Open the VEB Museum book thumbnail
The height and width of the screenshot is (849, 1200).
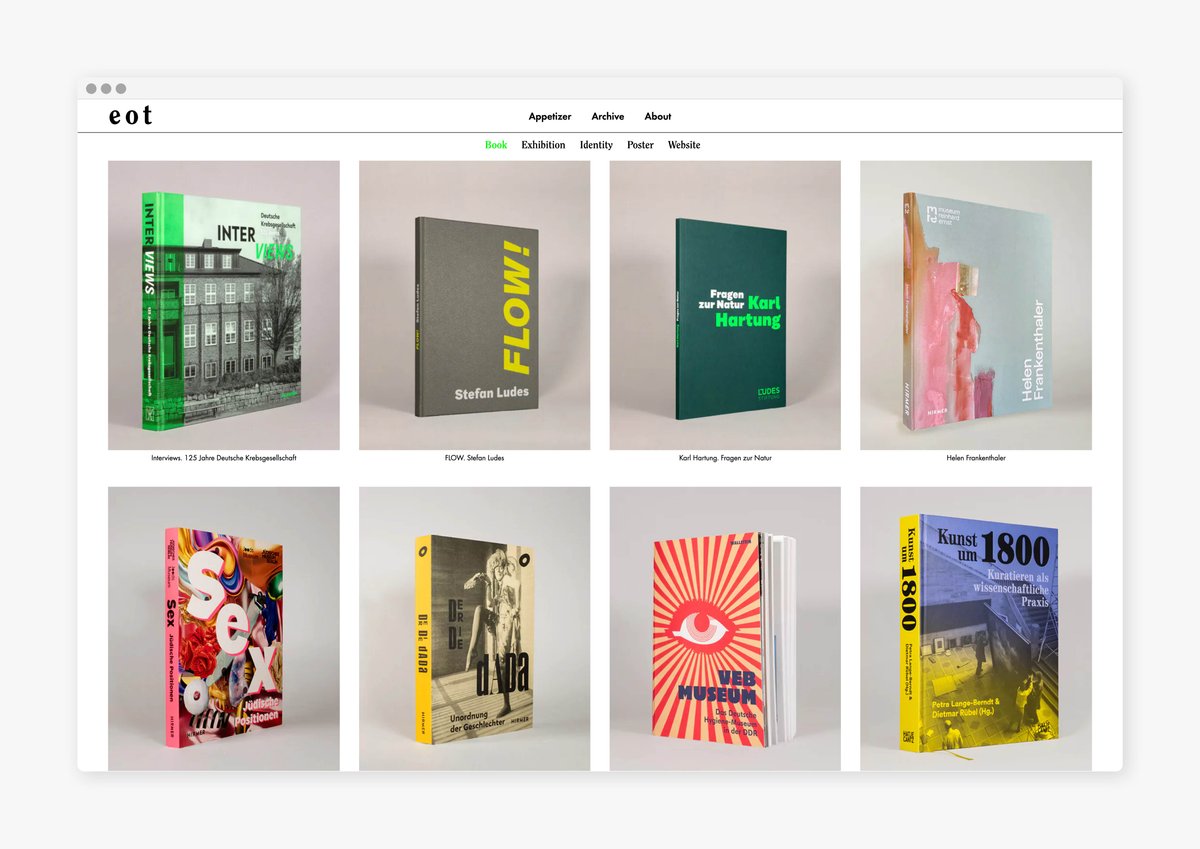[x=725, y=629]
